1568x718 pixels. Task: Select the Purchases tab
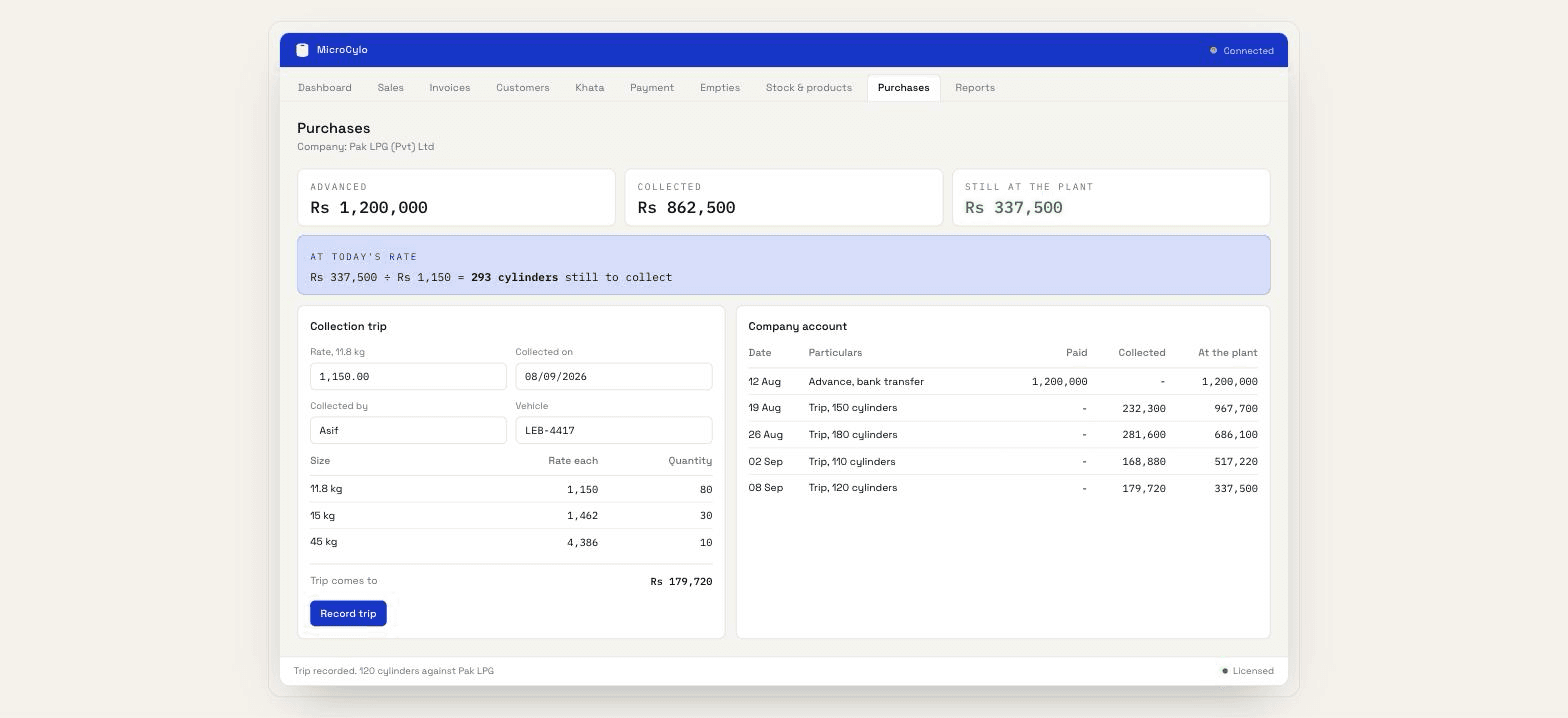(x=904, y=88)
